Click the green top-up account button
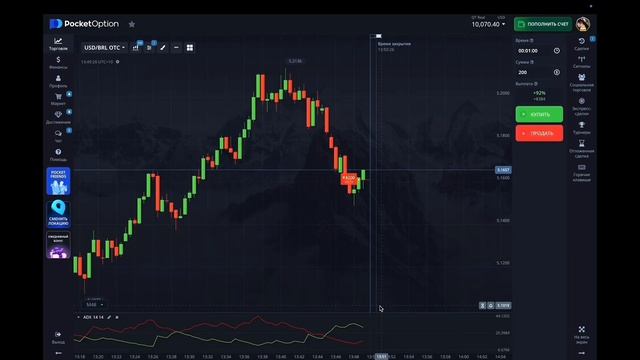Image resolution: width=640 pixels, height=360 pixels. [x=543, y=24]
